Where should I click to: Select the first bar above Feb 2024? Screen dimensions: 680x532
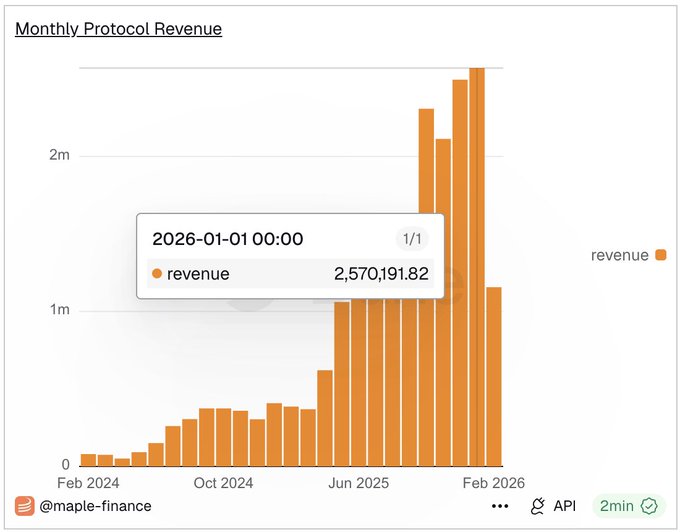pyautogui.click(x=88, y=460)
